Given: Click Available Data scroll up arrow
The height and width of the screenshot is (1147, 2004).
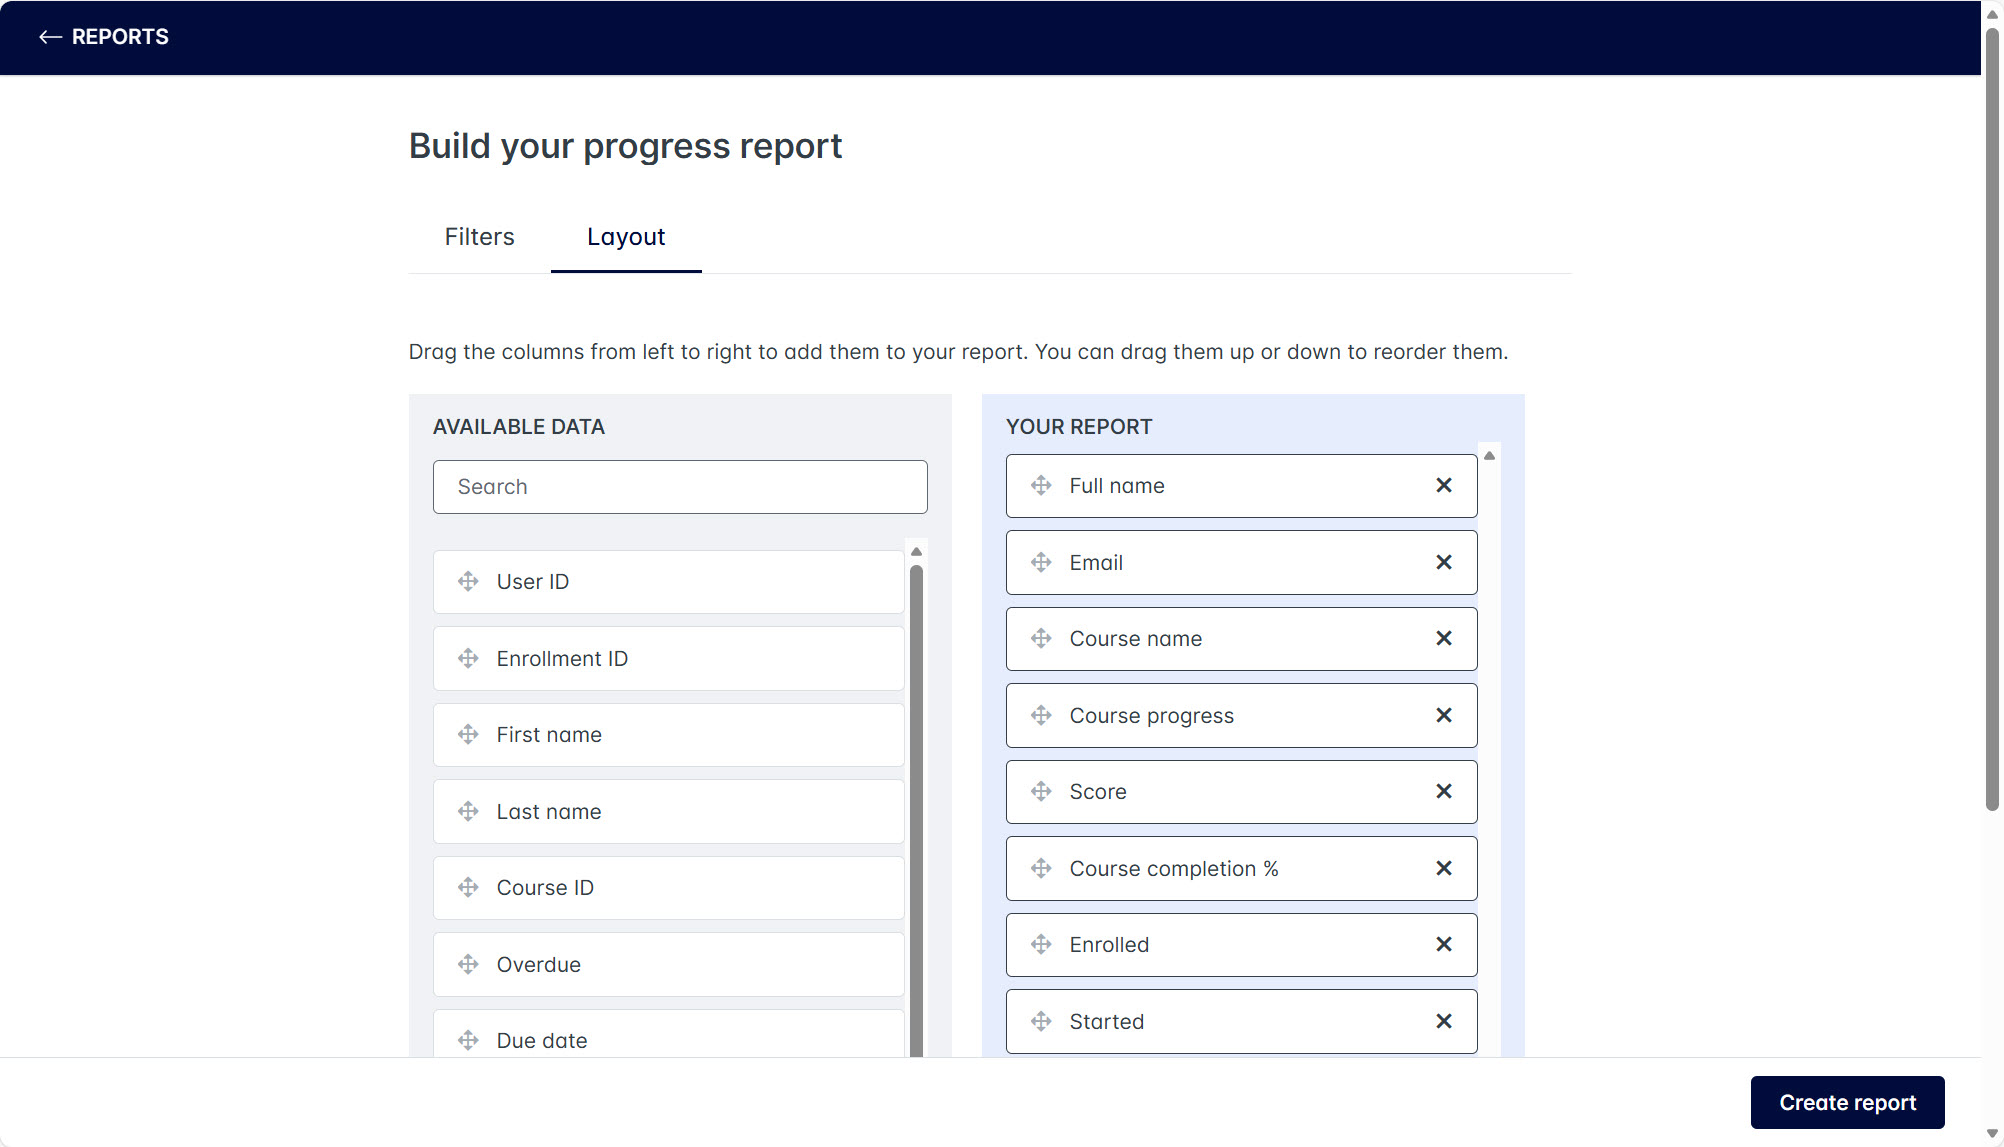Looking at the screenshot, I should [x=916, y=552].
